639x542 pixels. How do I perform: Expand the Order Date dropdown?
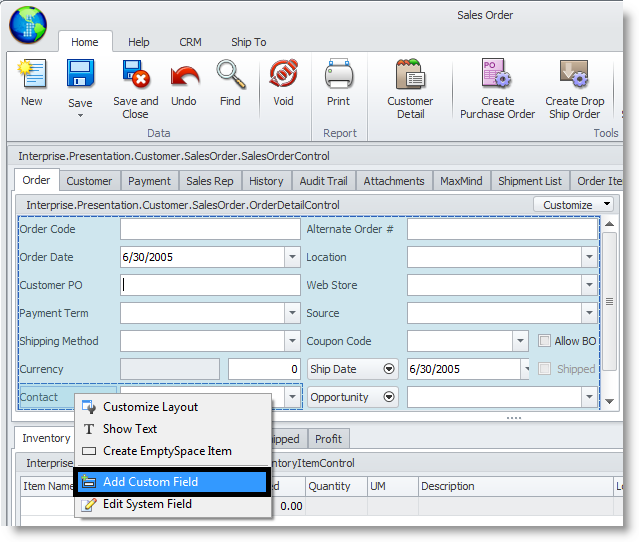point(291,257)
